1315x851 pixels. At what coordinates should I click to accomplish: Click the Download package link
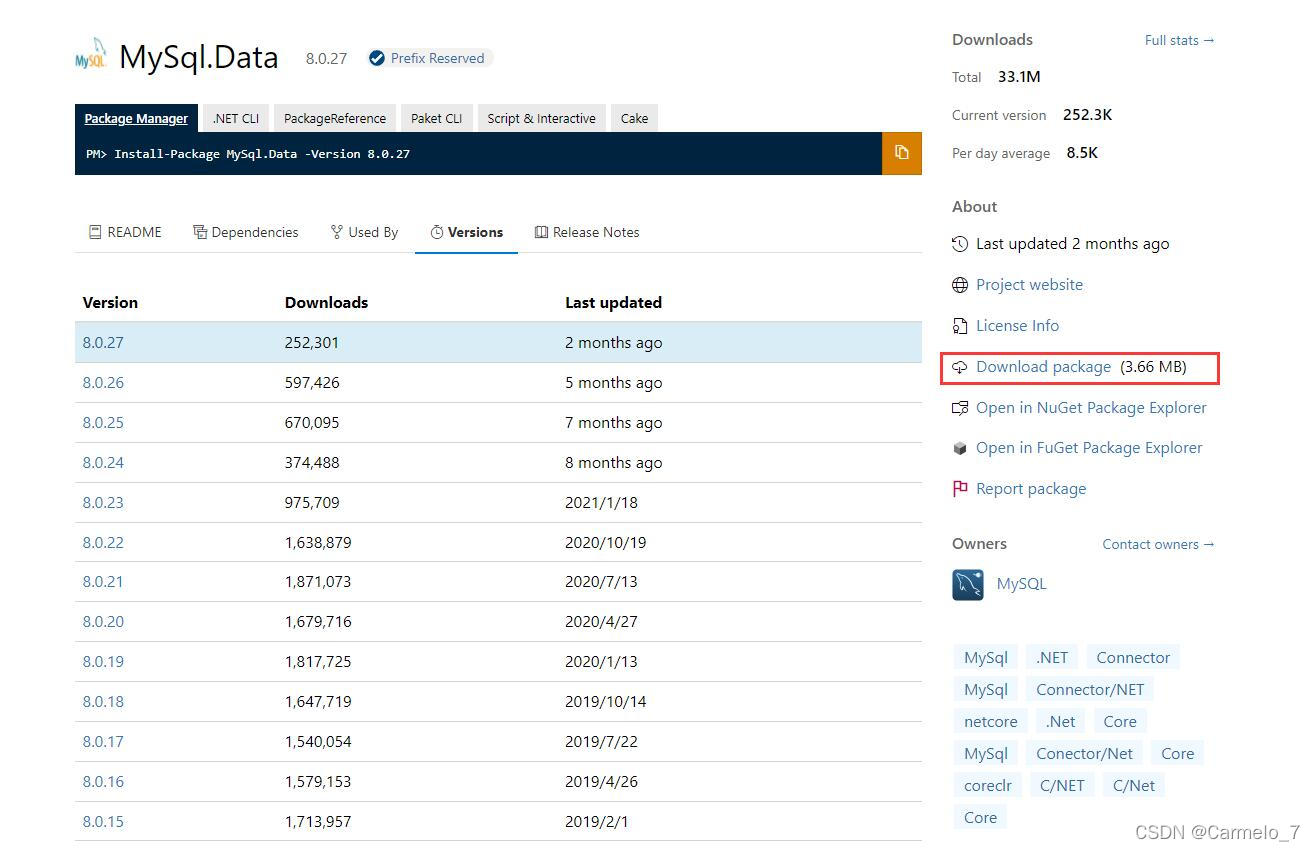click(1043, 367)
